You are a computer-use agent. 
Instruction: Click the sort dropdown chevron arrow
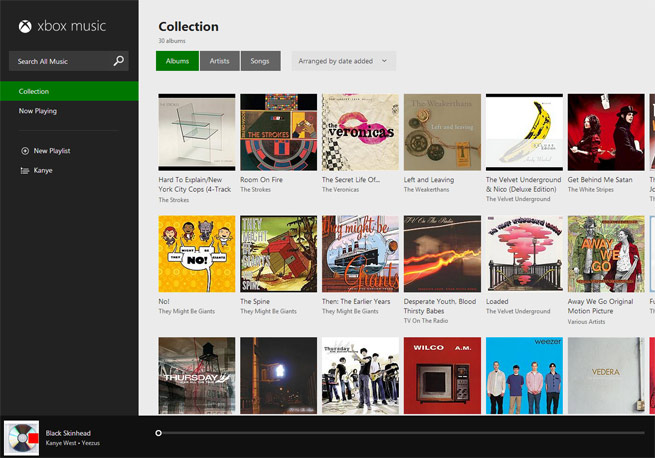(x=384, y=61)
